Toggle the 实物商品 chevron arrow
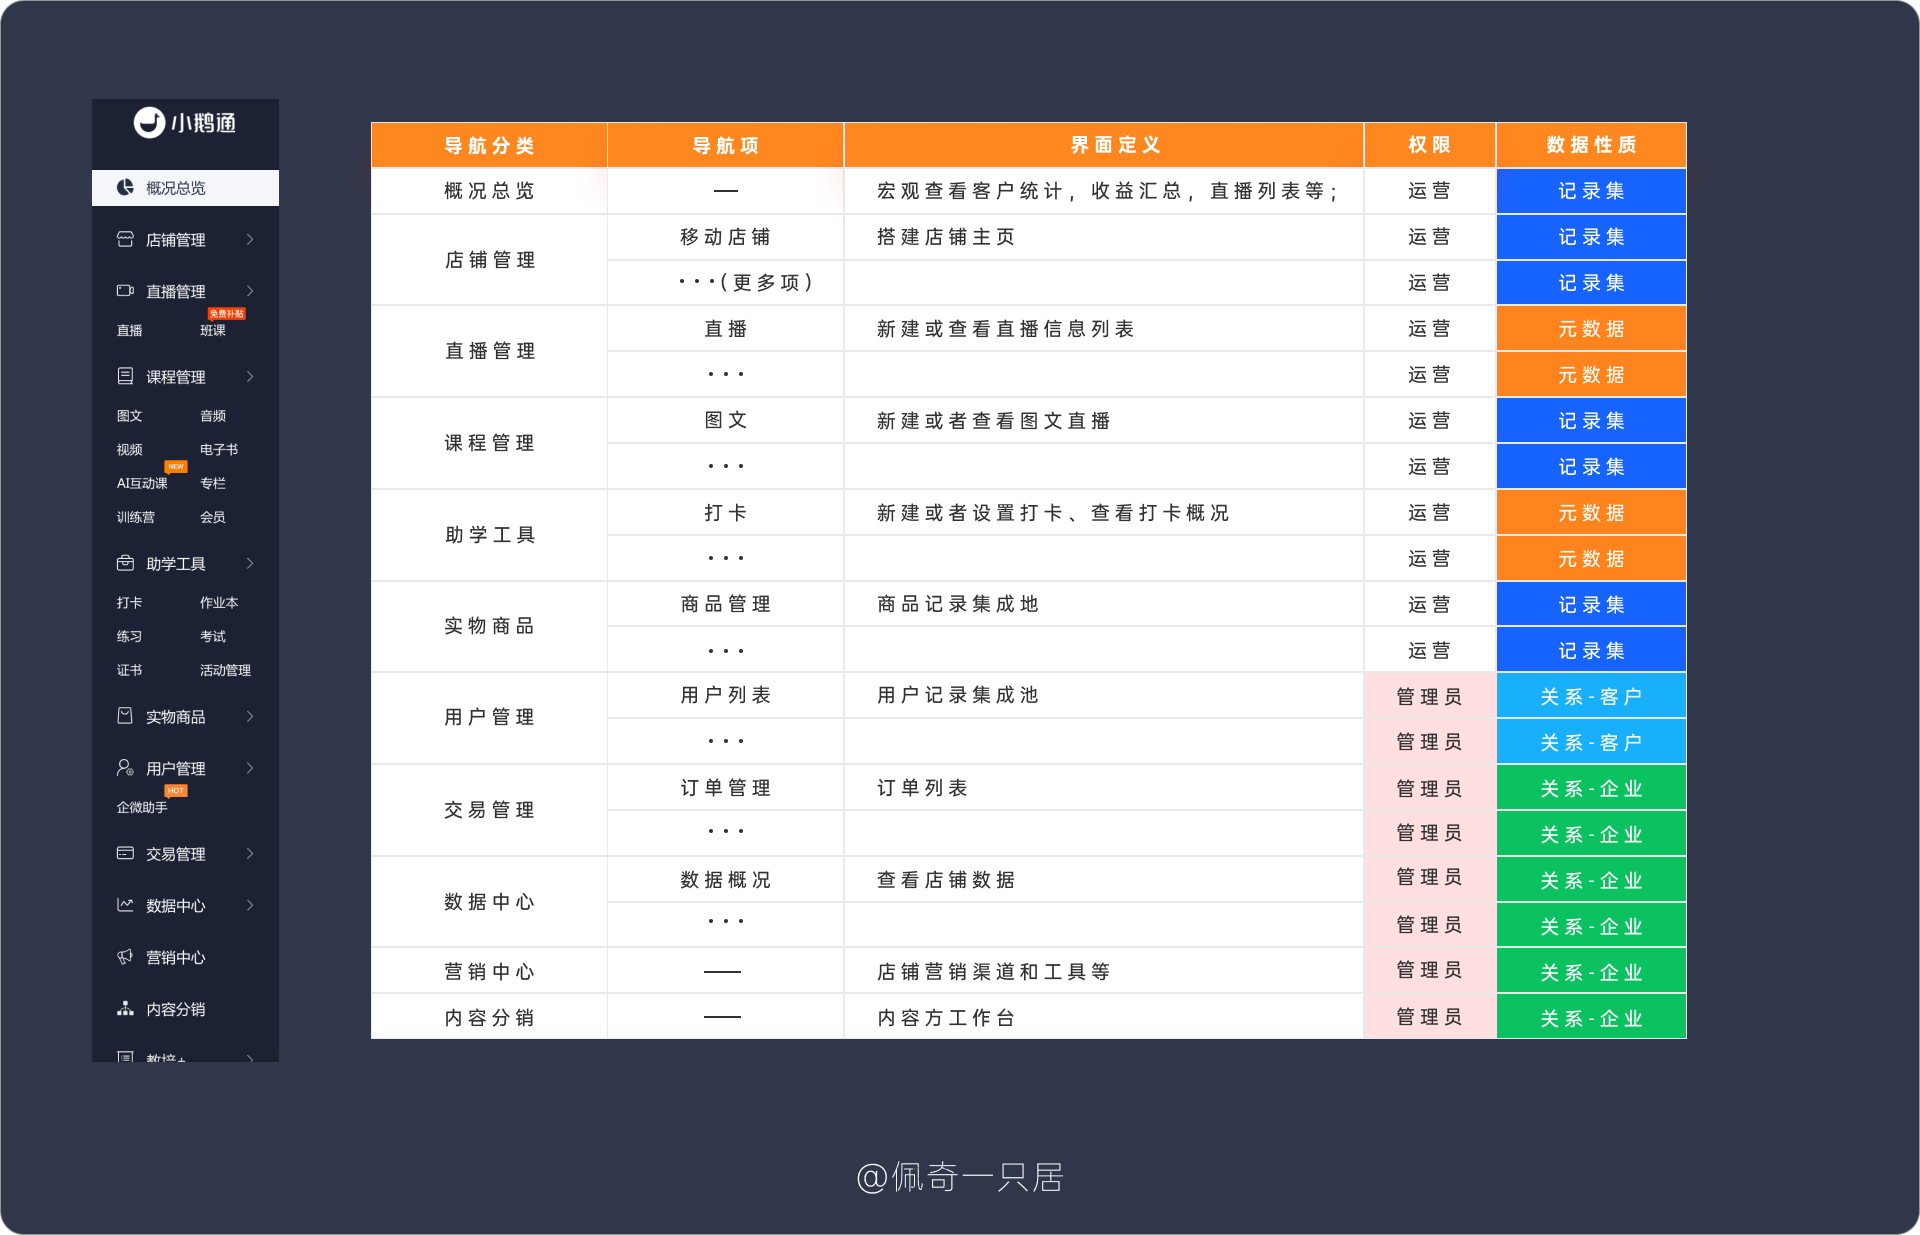Screen dimensions: 1920x1235 pyautogui.click(x=250, y=716)
